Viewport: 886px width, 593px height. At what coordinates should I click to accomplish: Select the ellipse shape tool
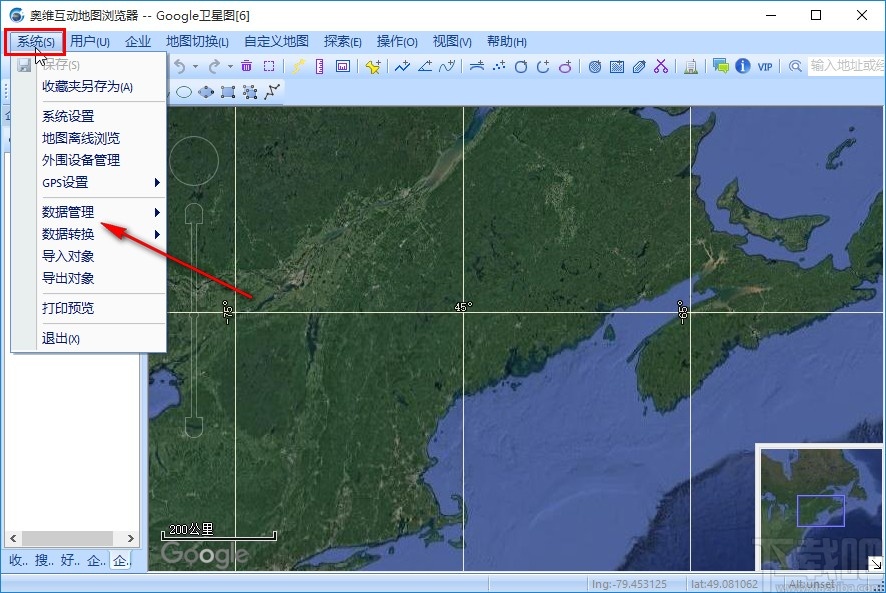(x=184, y=92)
